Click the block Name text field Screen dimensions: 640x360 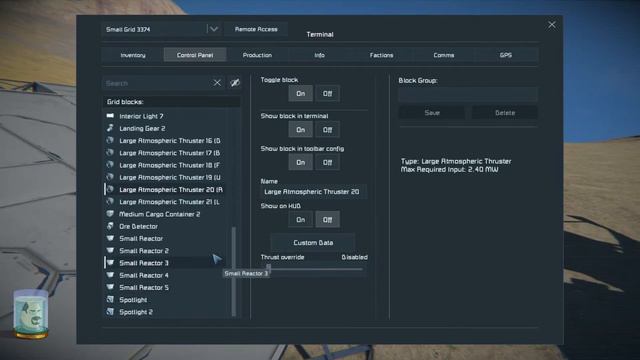[313, 192]
